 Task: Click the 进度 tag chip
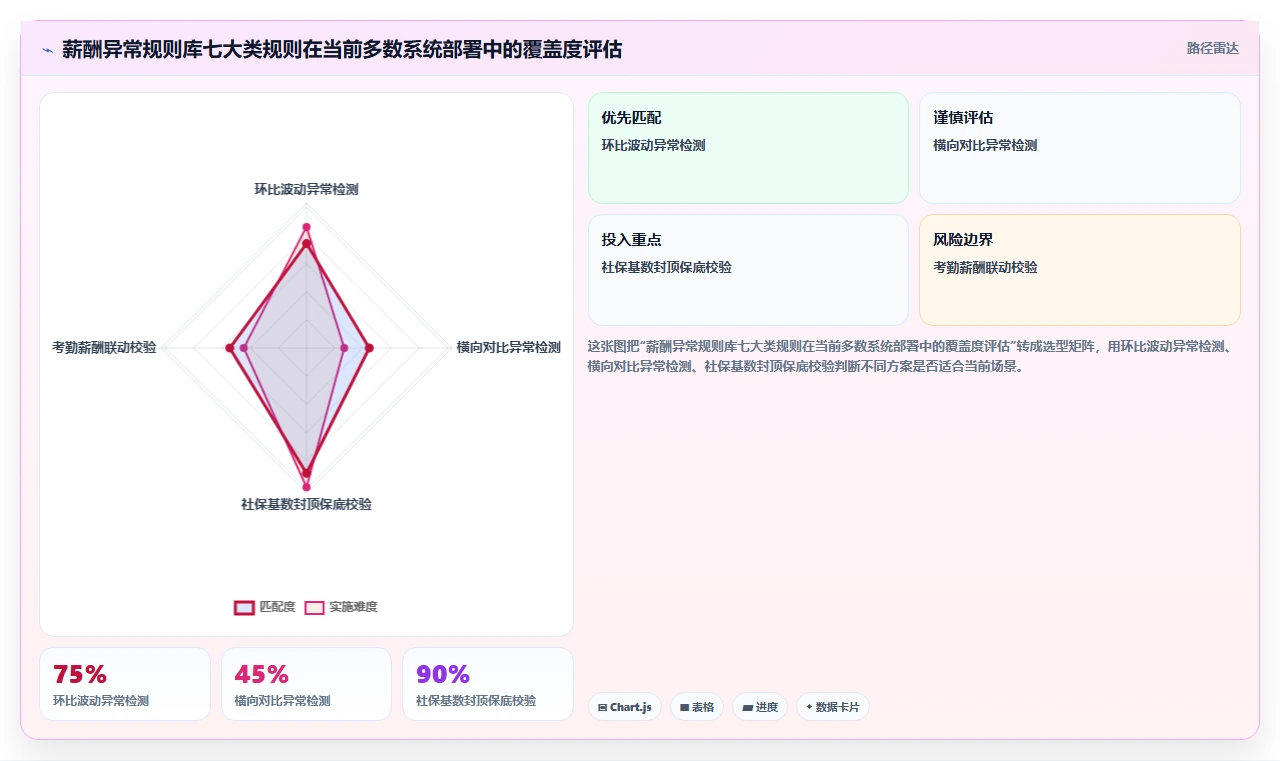point(760,707)
